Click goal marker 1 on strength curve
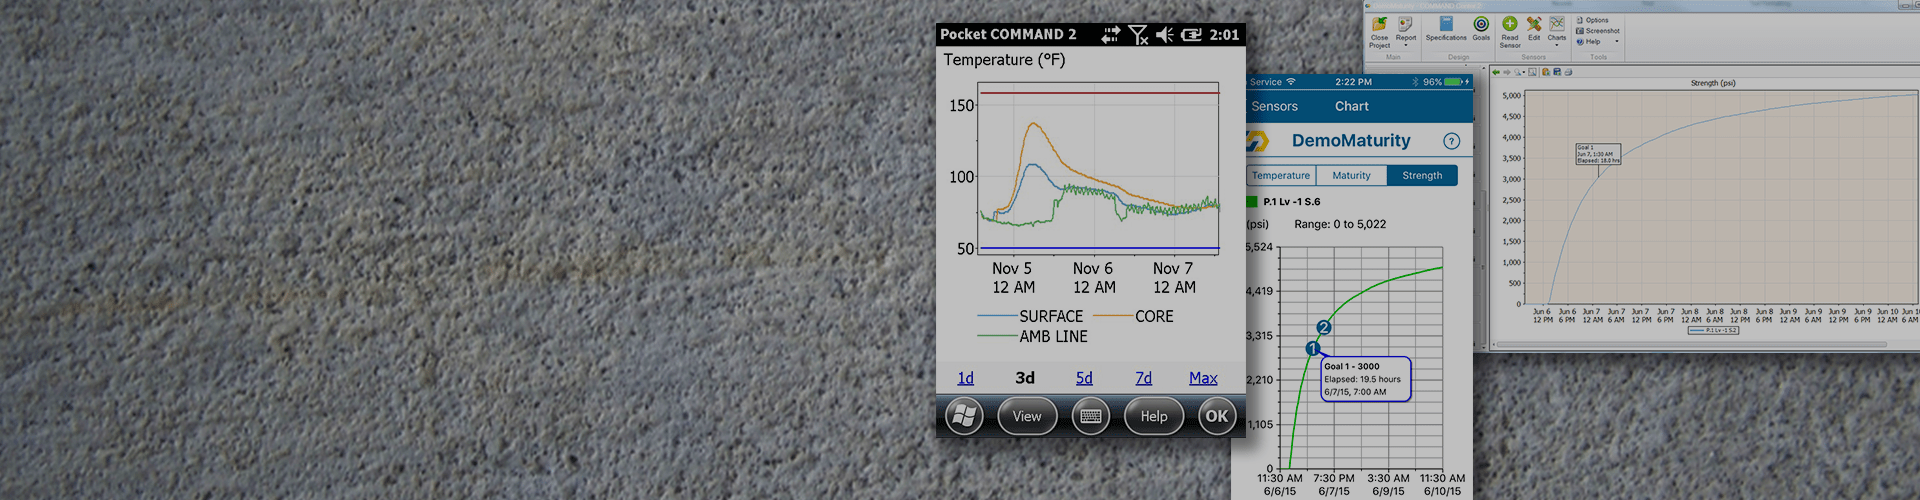1920x500 pixels. click(1313, 349)
